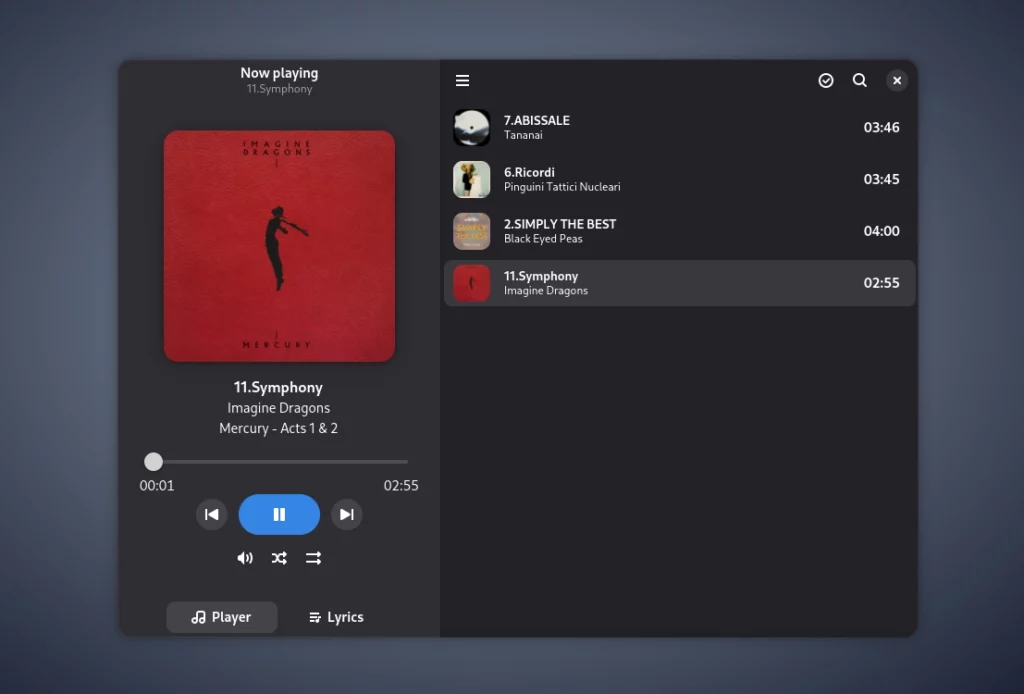Click the total time 02:55 below slider

[x=401, y=486]
